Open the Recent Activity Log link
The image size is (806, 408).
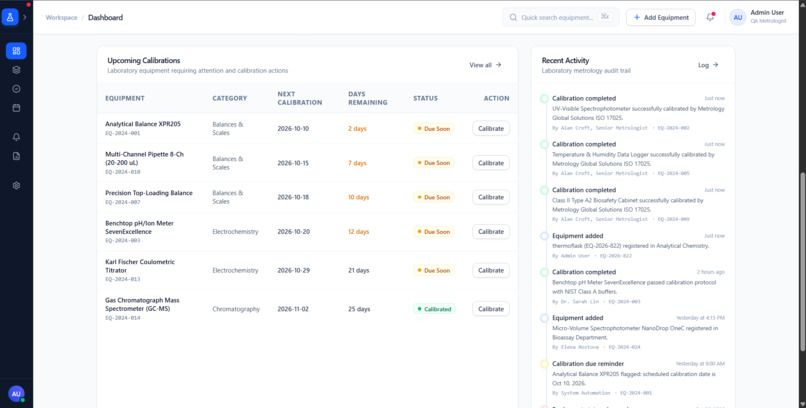(708, 65)
